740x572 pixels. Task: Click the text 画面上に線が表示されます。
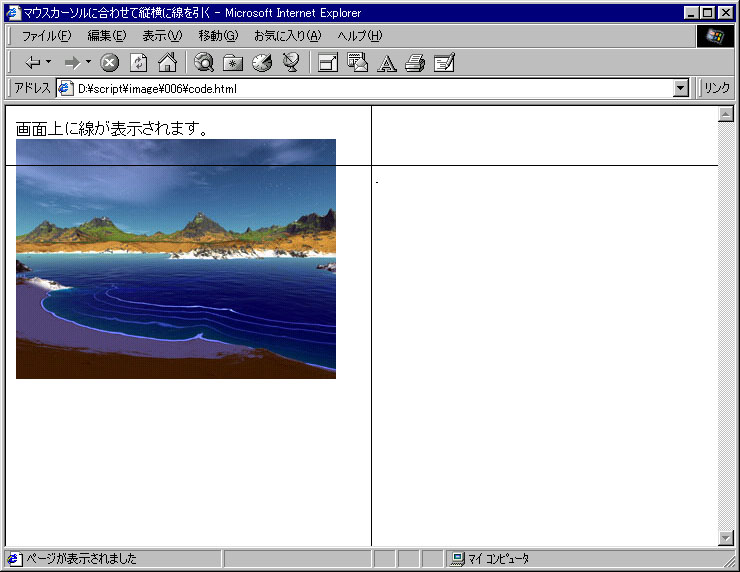(112, 128)
